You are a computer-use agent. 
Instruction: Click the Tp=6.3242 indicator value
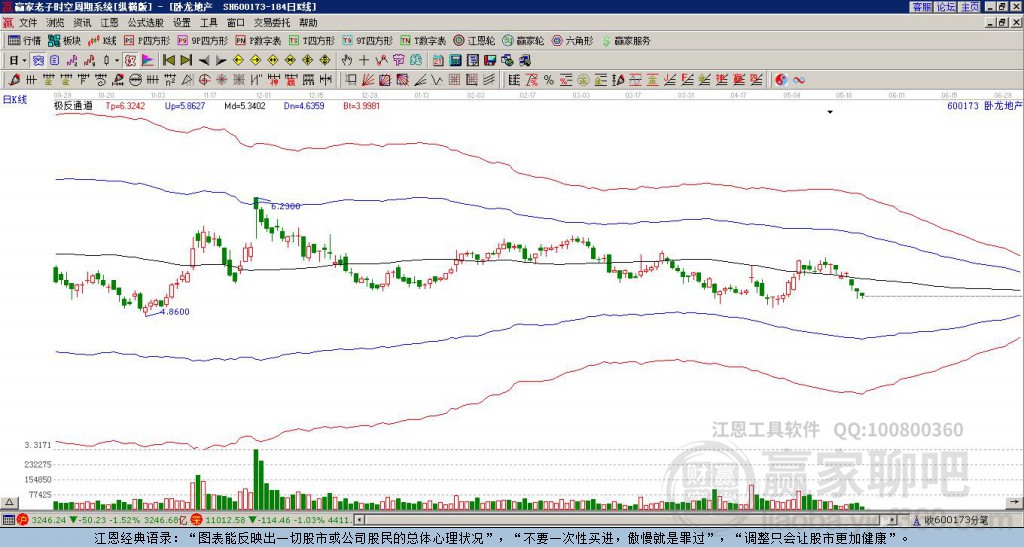pos(125,105)
